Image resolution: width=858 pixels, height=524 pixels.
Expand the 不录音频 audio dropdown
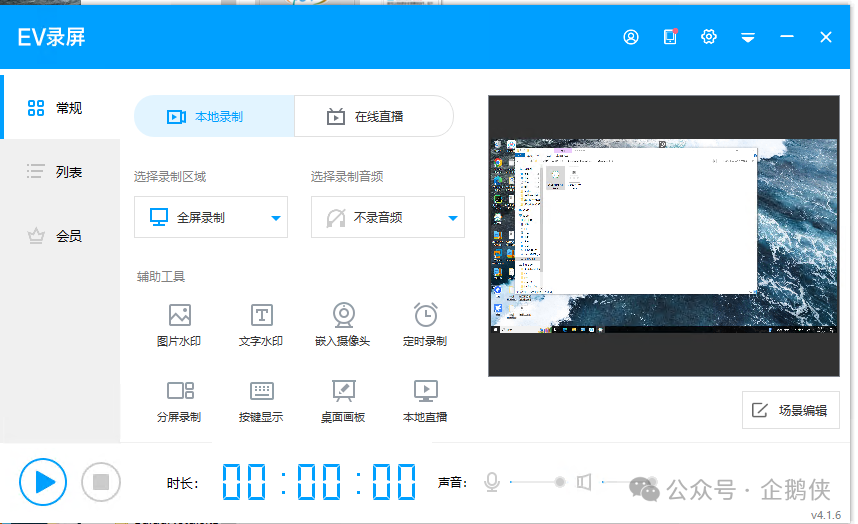pyautogui.click(x=388, y=217)
